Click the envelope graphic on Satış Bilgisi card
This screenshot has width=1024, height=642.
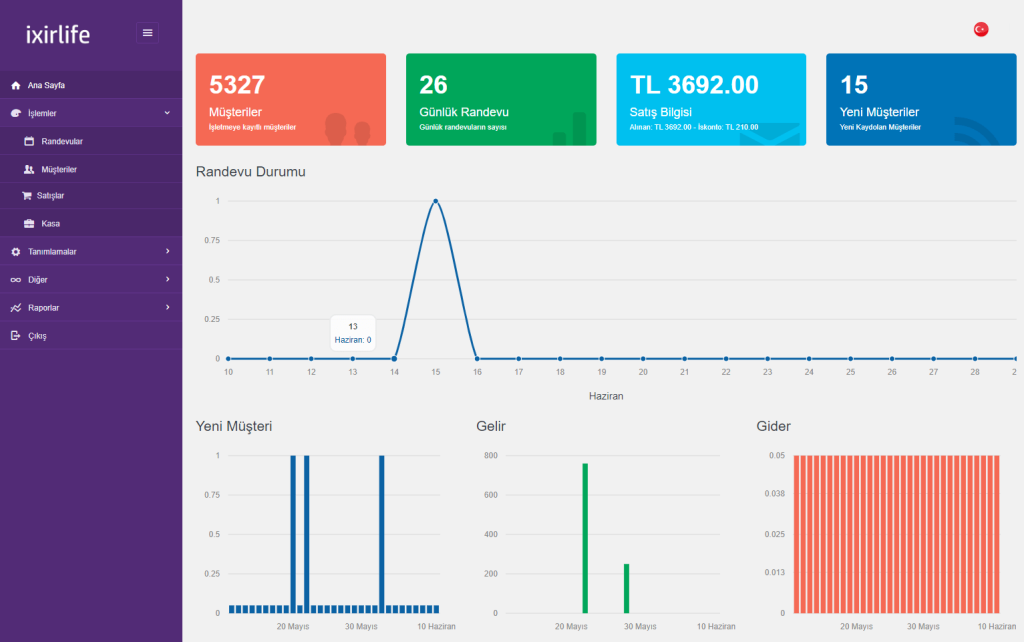770,134
